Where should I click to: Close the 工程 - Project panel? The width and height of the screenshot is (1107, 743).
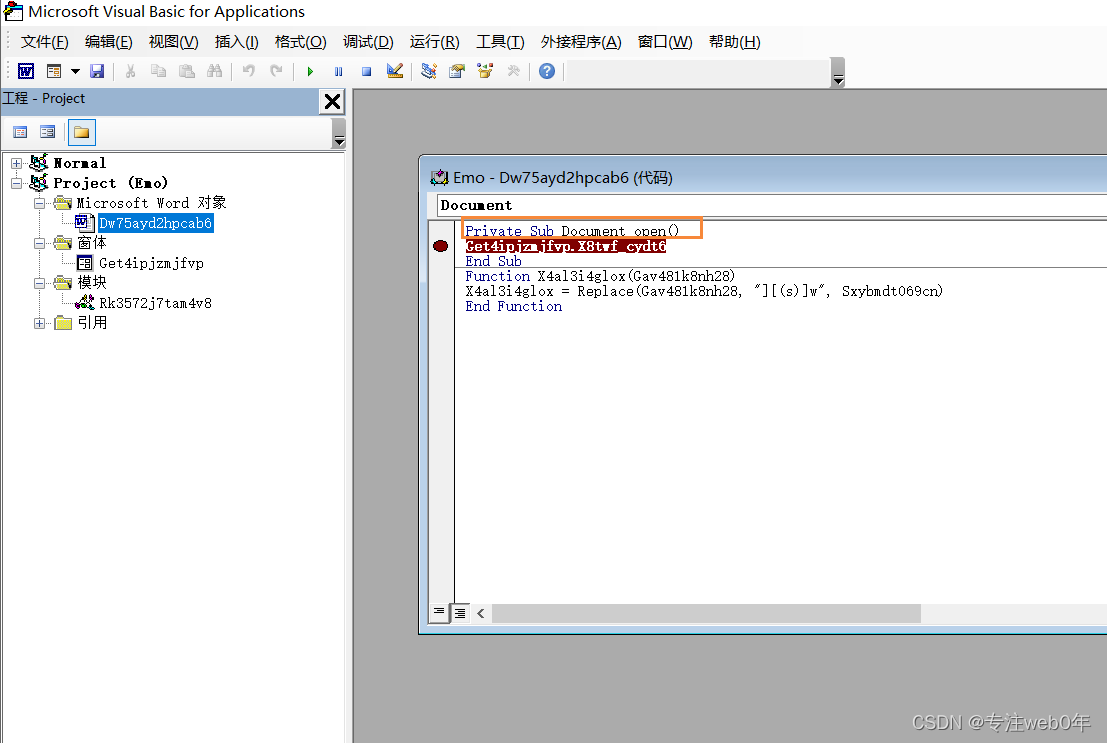pos(332,102)
